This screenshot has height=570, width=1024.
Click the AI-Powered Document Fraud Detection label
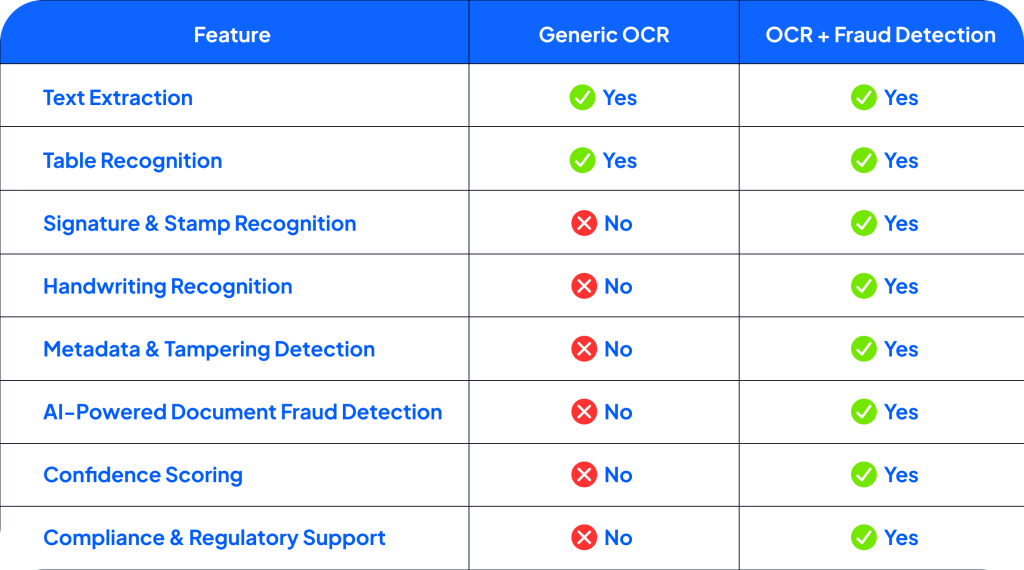coord(242,412)
